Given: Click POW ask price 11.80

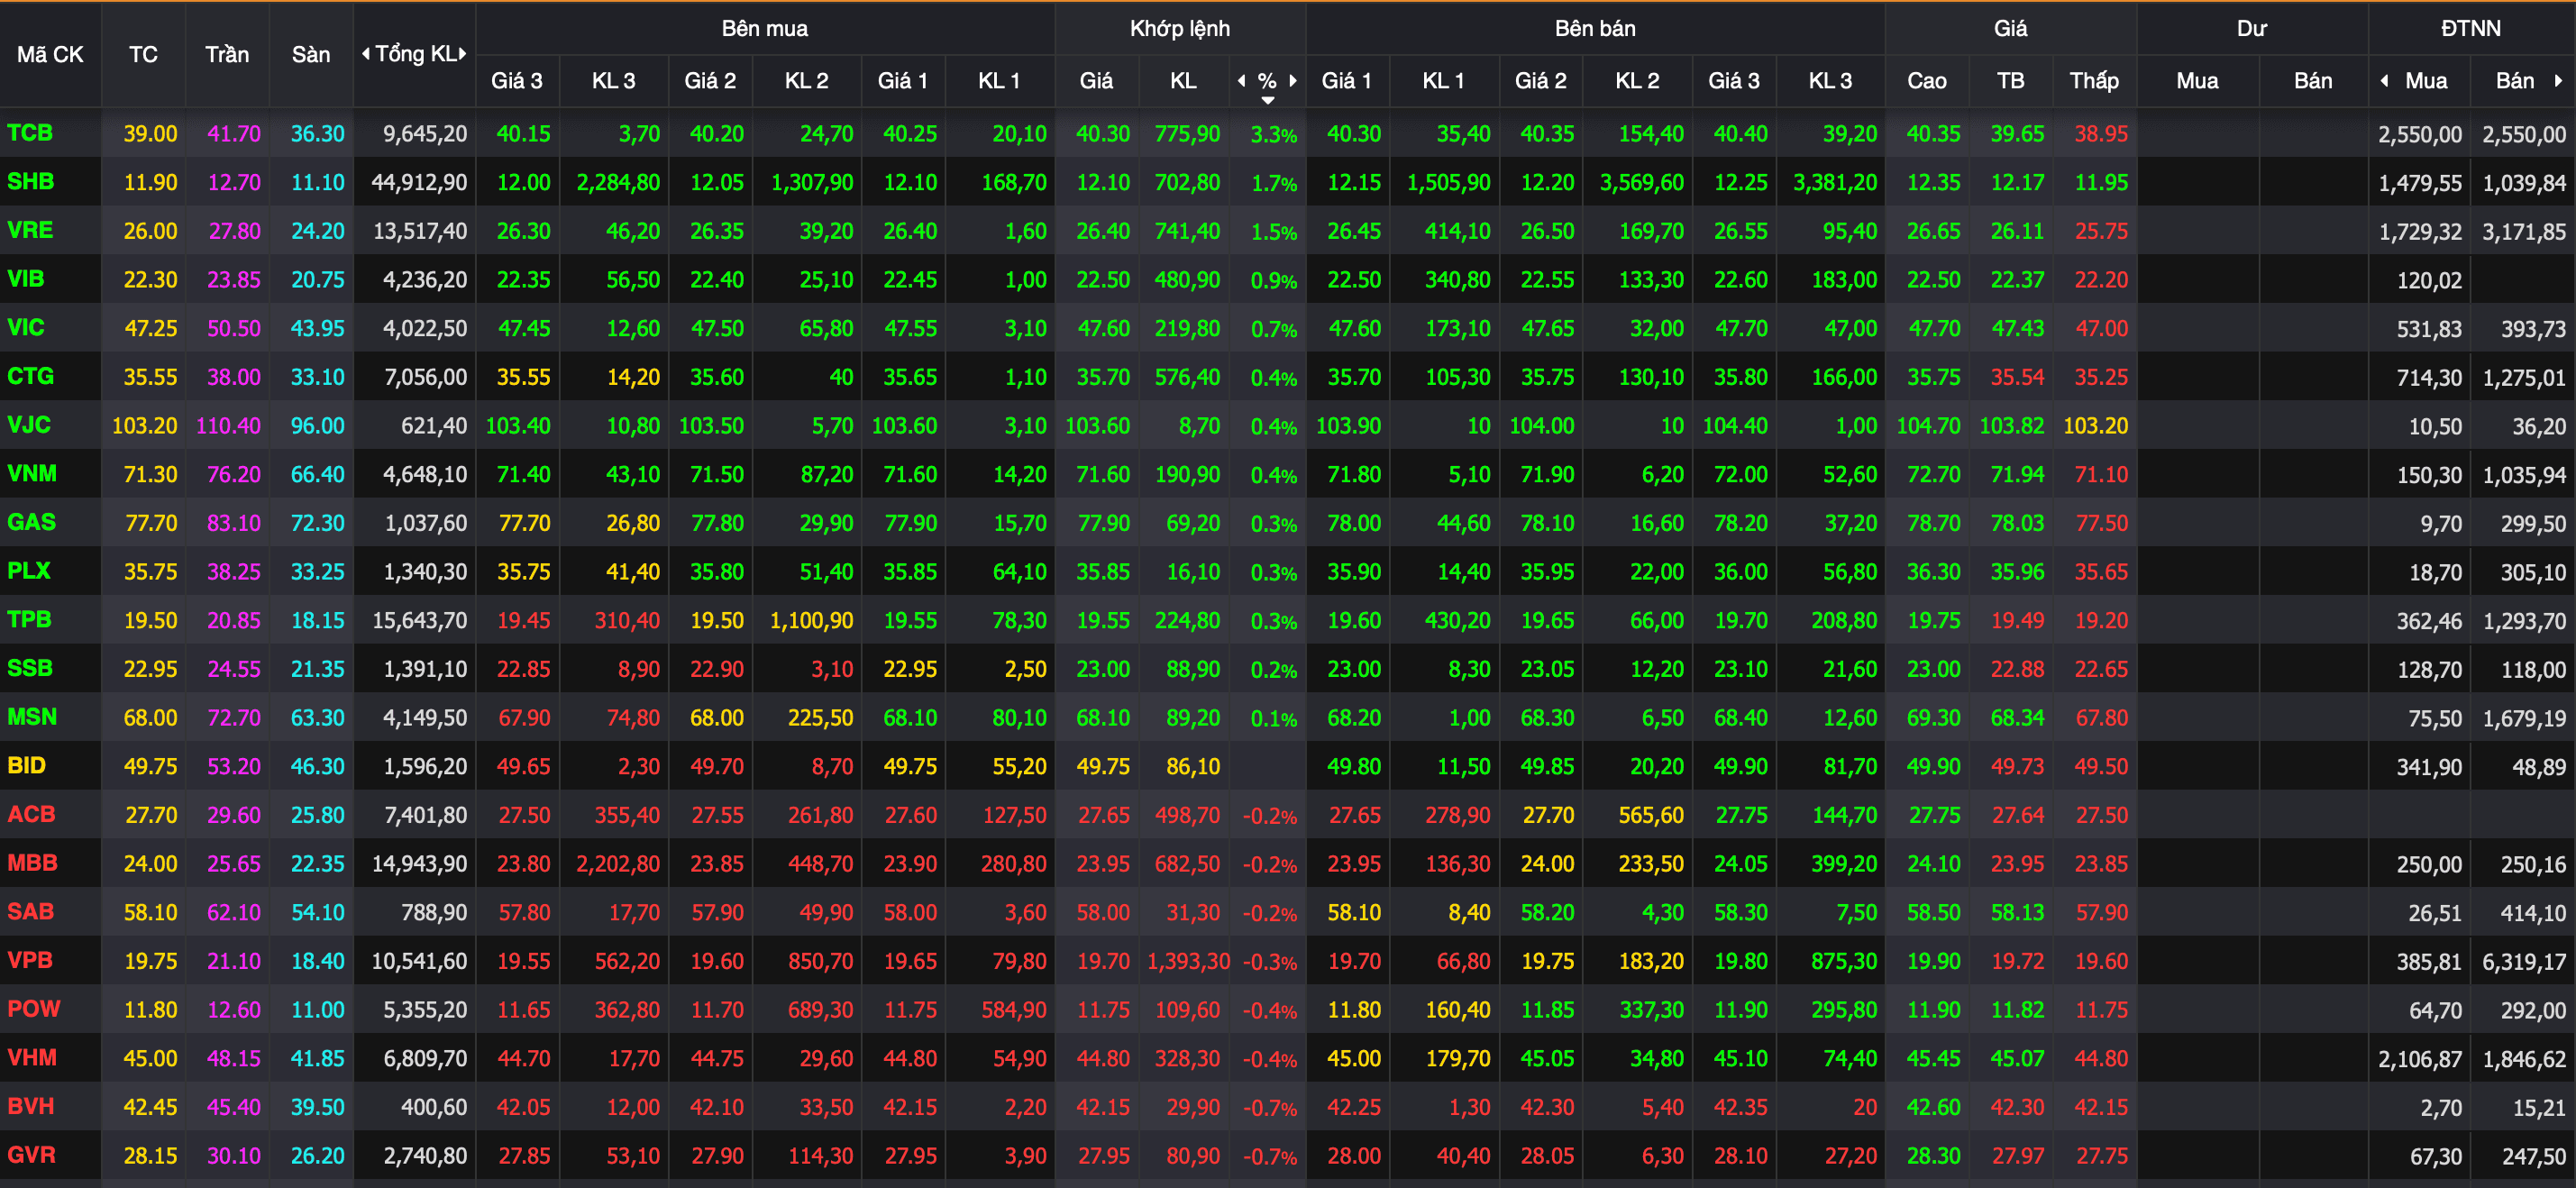Looking at the screenshot, I should (1354, 1010).
